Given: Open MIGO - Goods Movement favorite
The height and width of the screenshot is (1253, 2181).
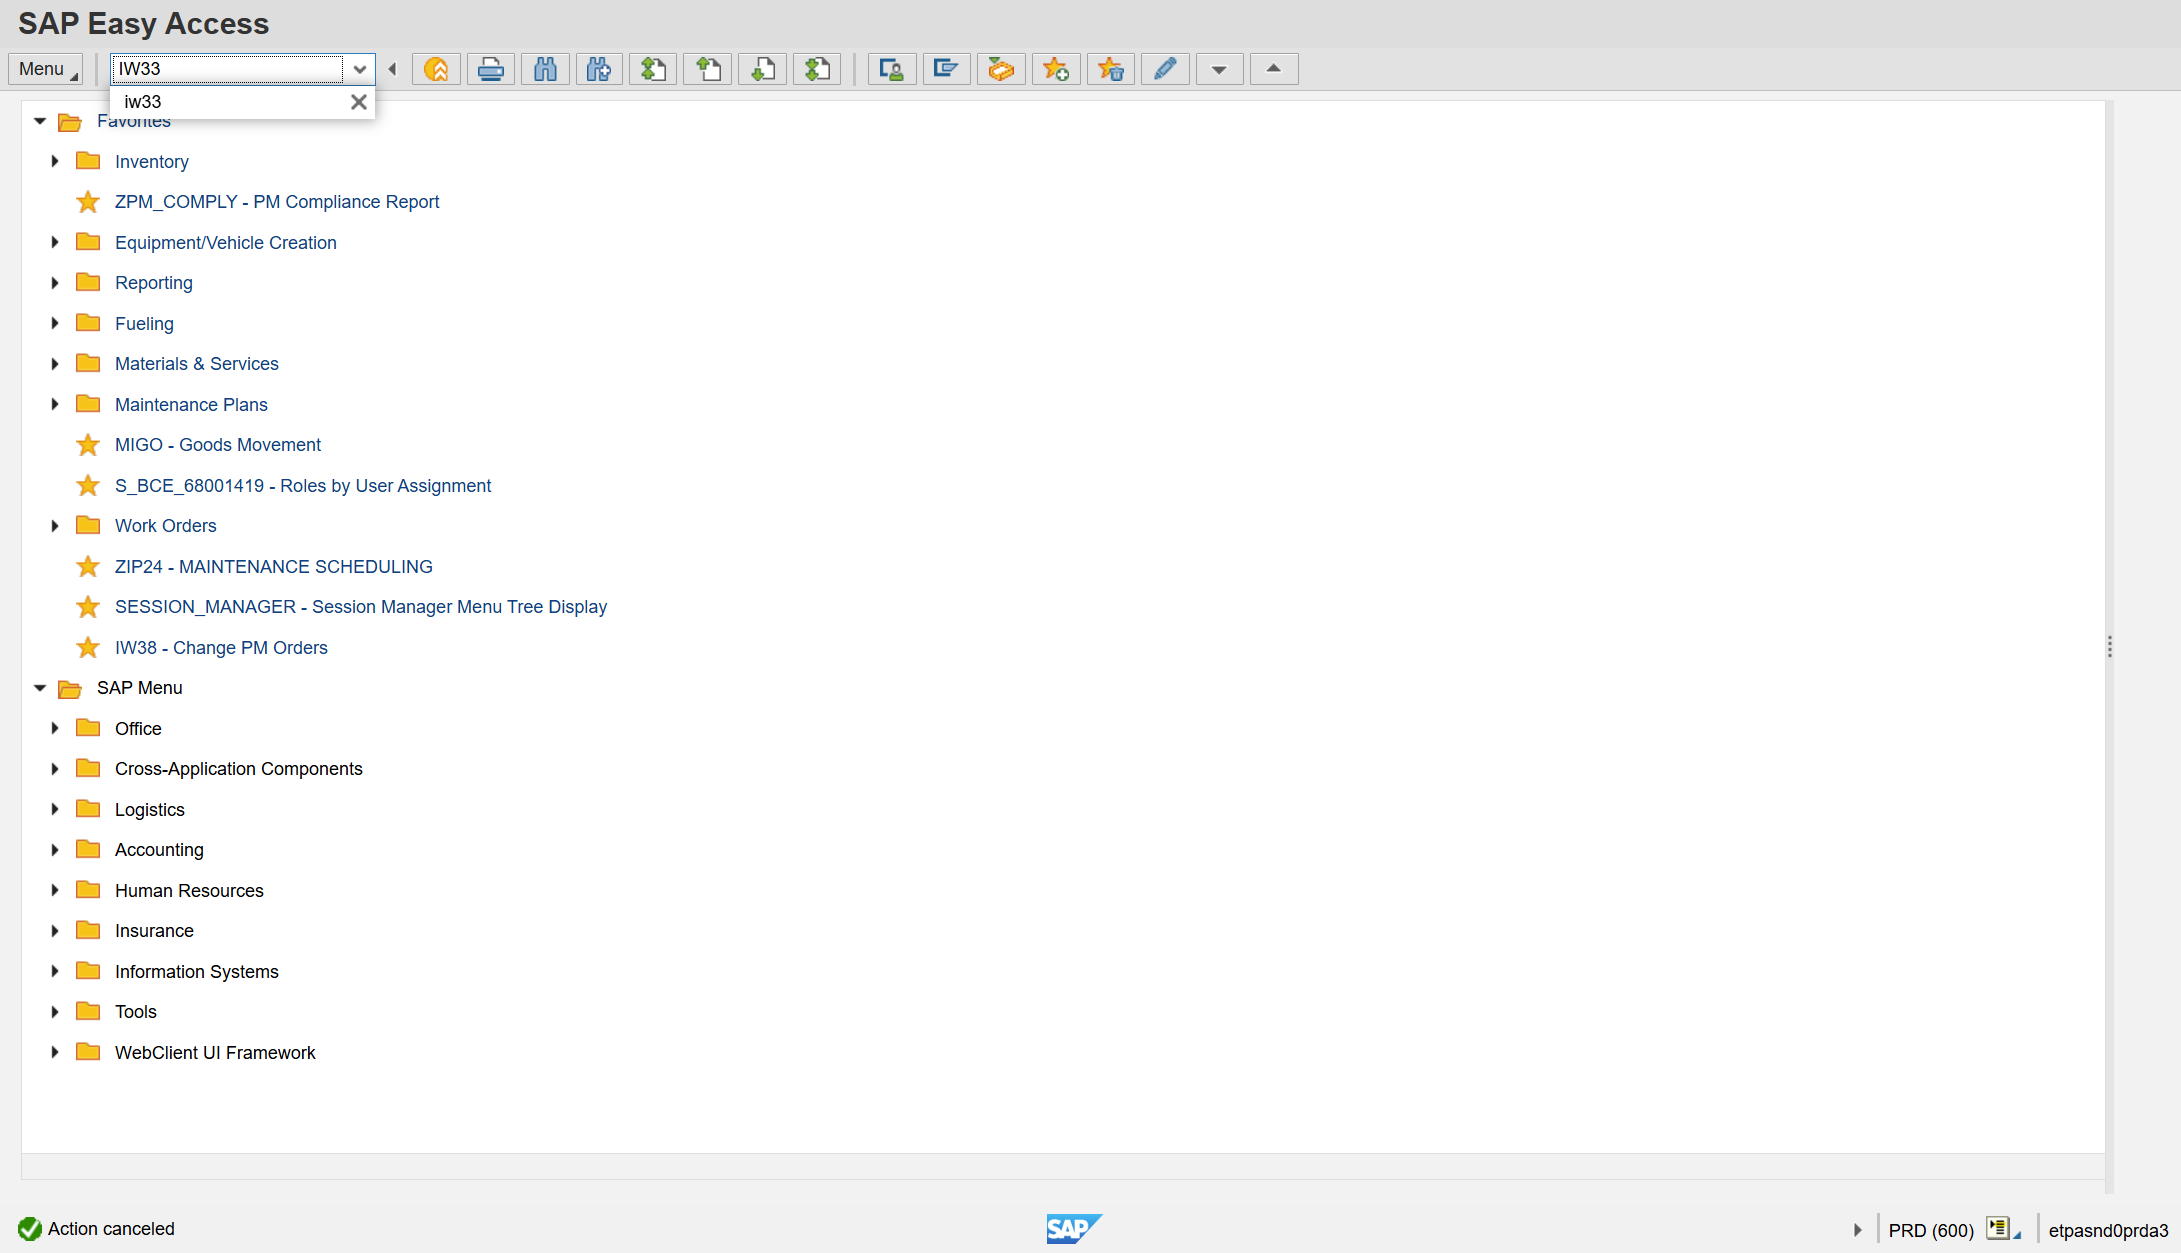Looking at the screenshot, I should click(218, 445).
